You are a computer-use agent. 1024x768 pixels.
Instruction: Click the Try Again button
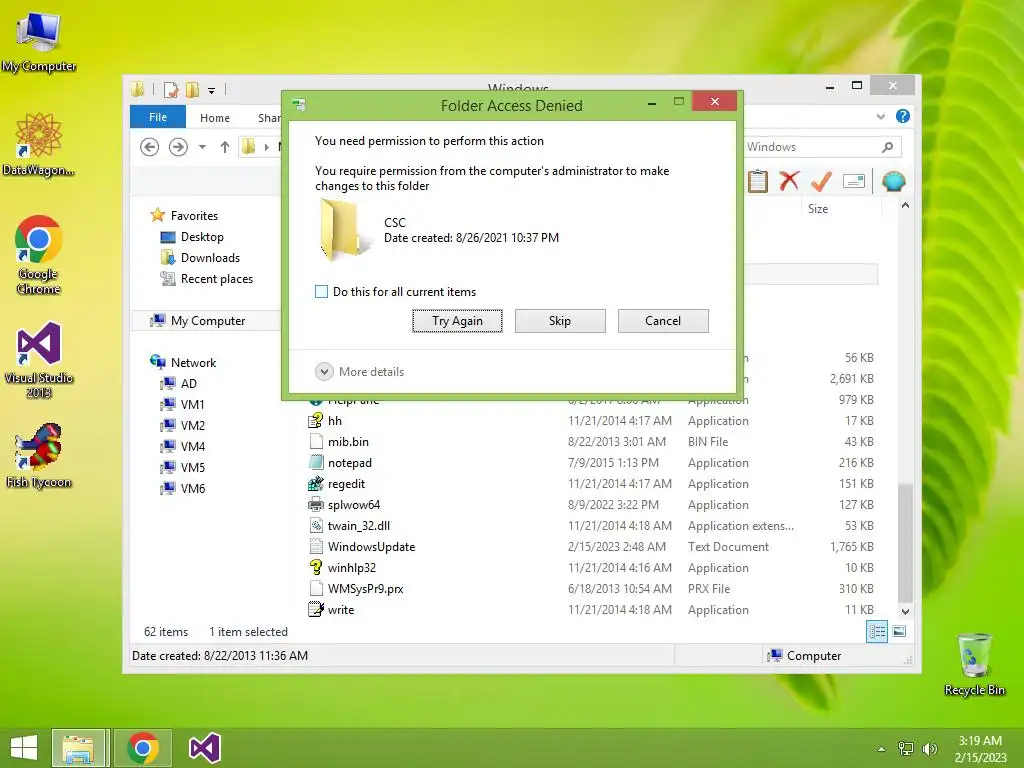[x=457, y=321]
